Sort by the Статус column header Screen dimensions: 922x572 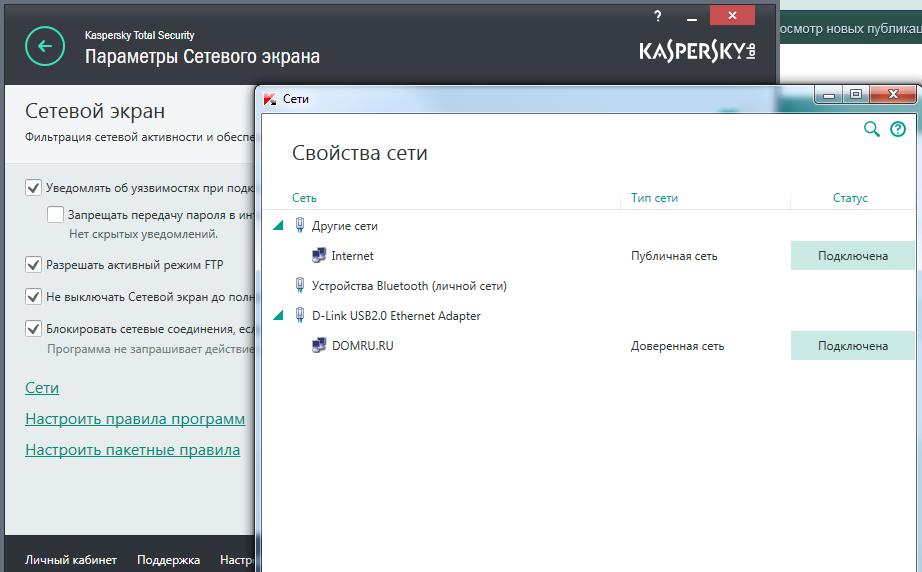point(850,198)
